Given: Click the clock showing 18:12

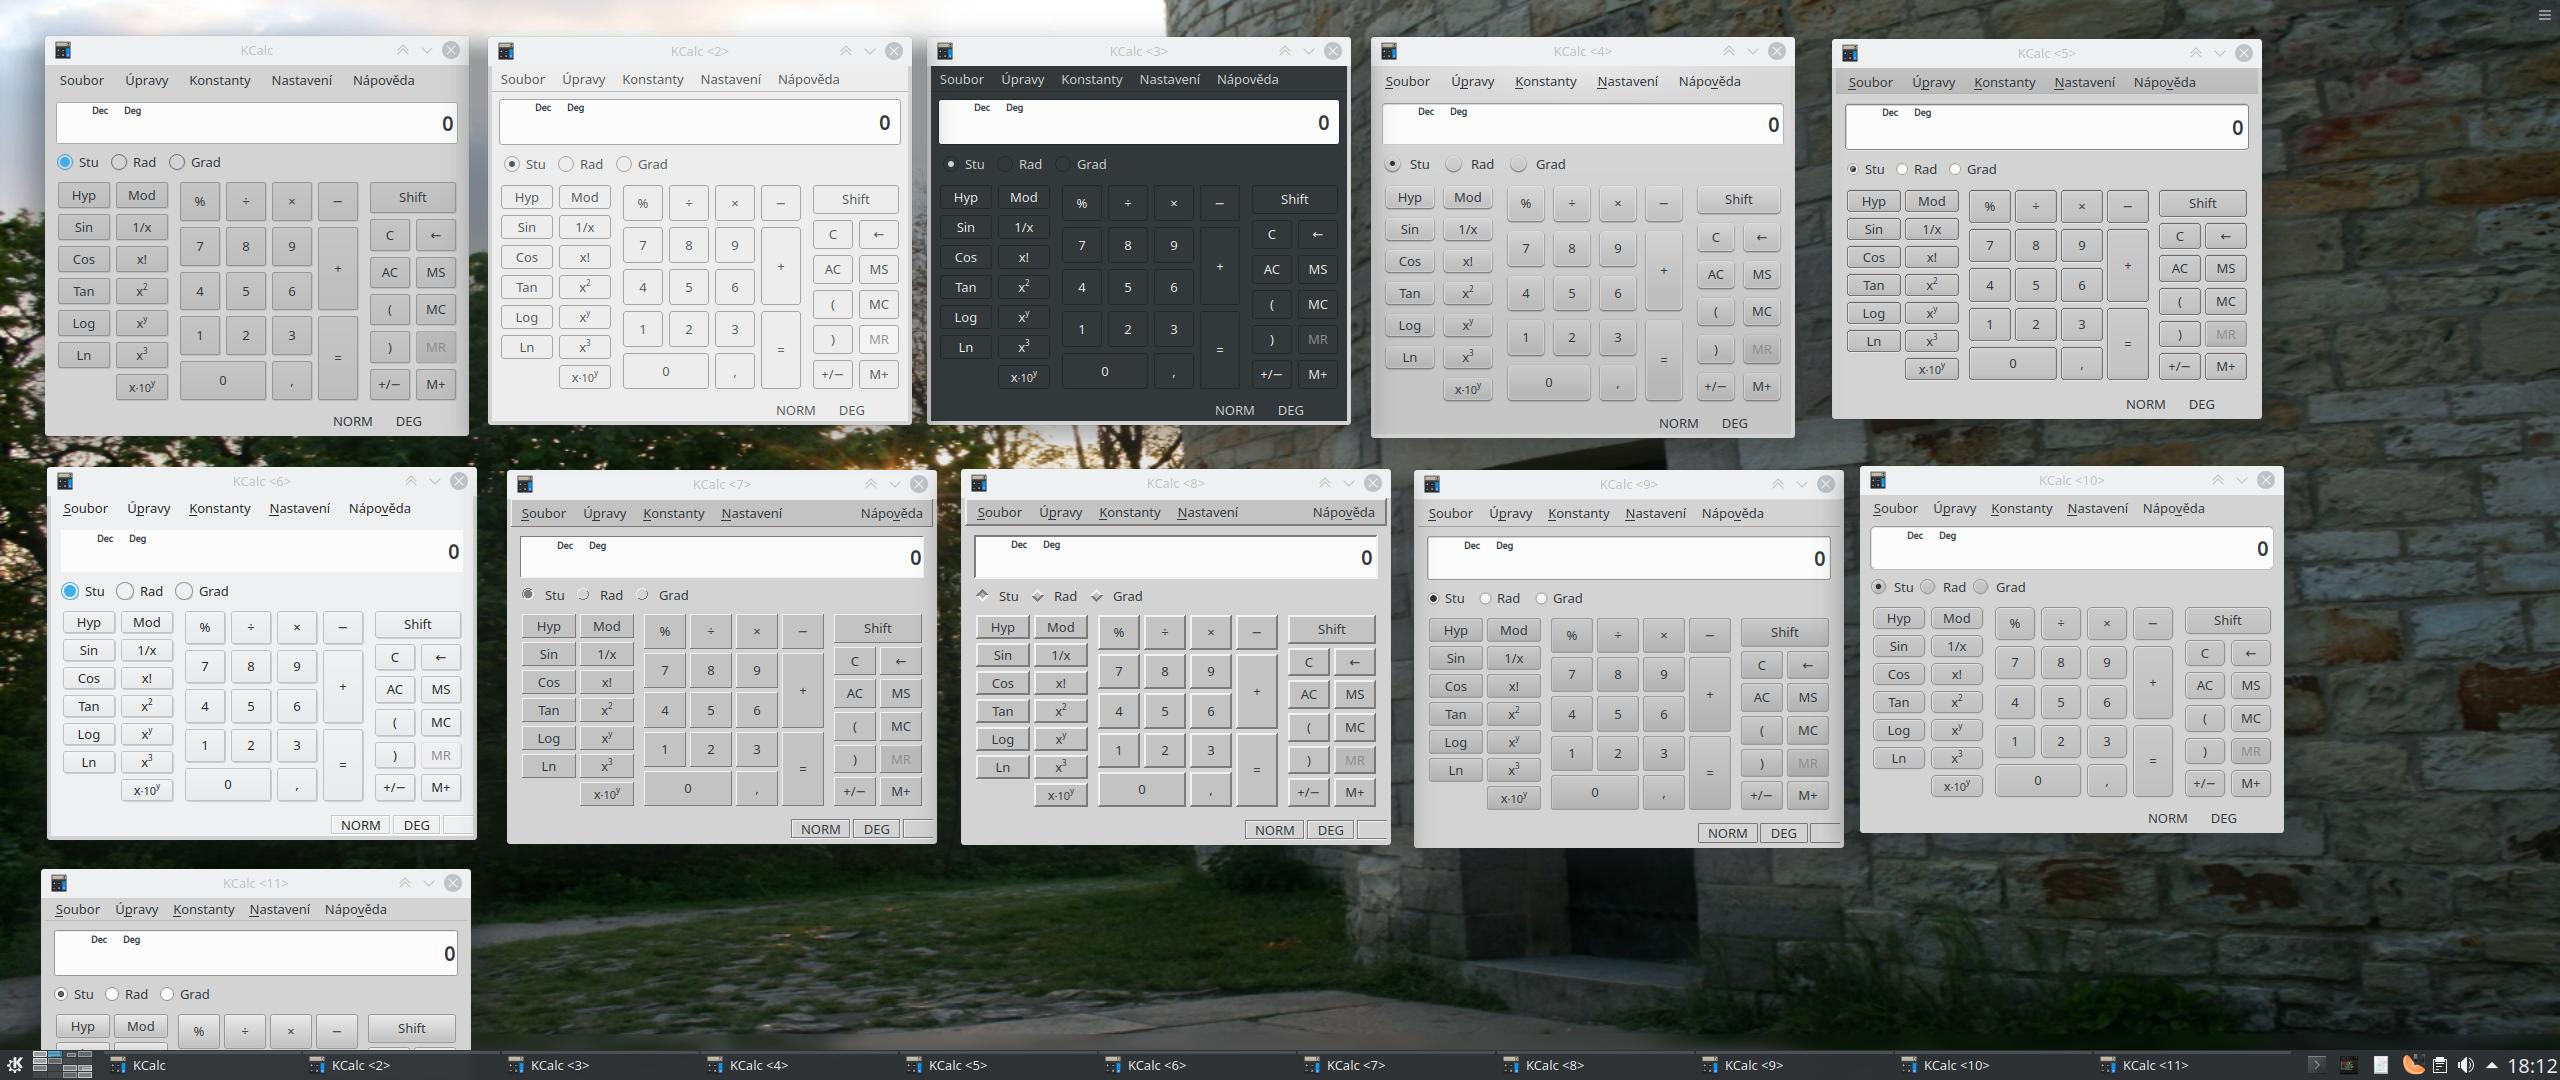Looking at the screenshot, I should [2532, 1066].
